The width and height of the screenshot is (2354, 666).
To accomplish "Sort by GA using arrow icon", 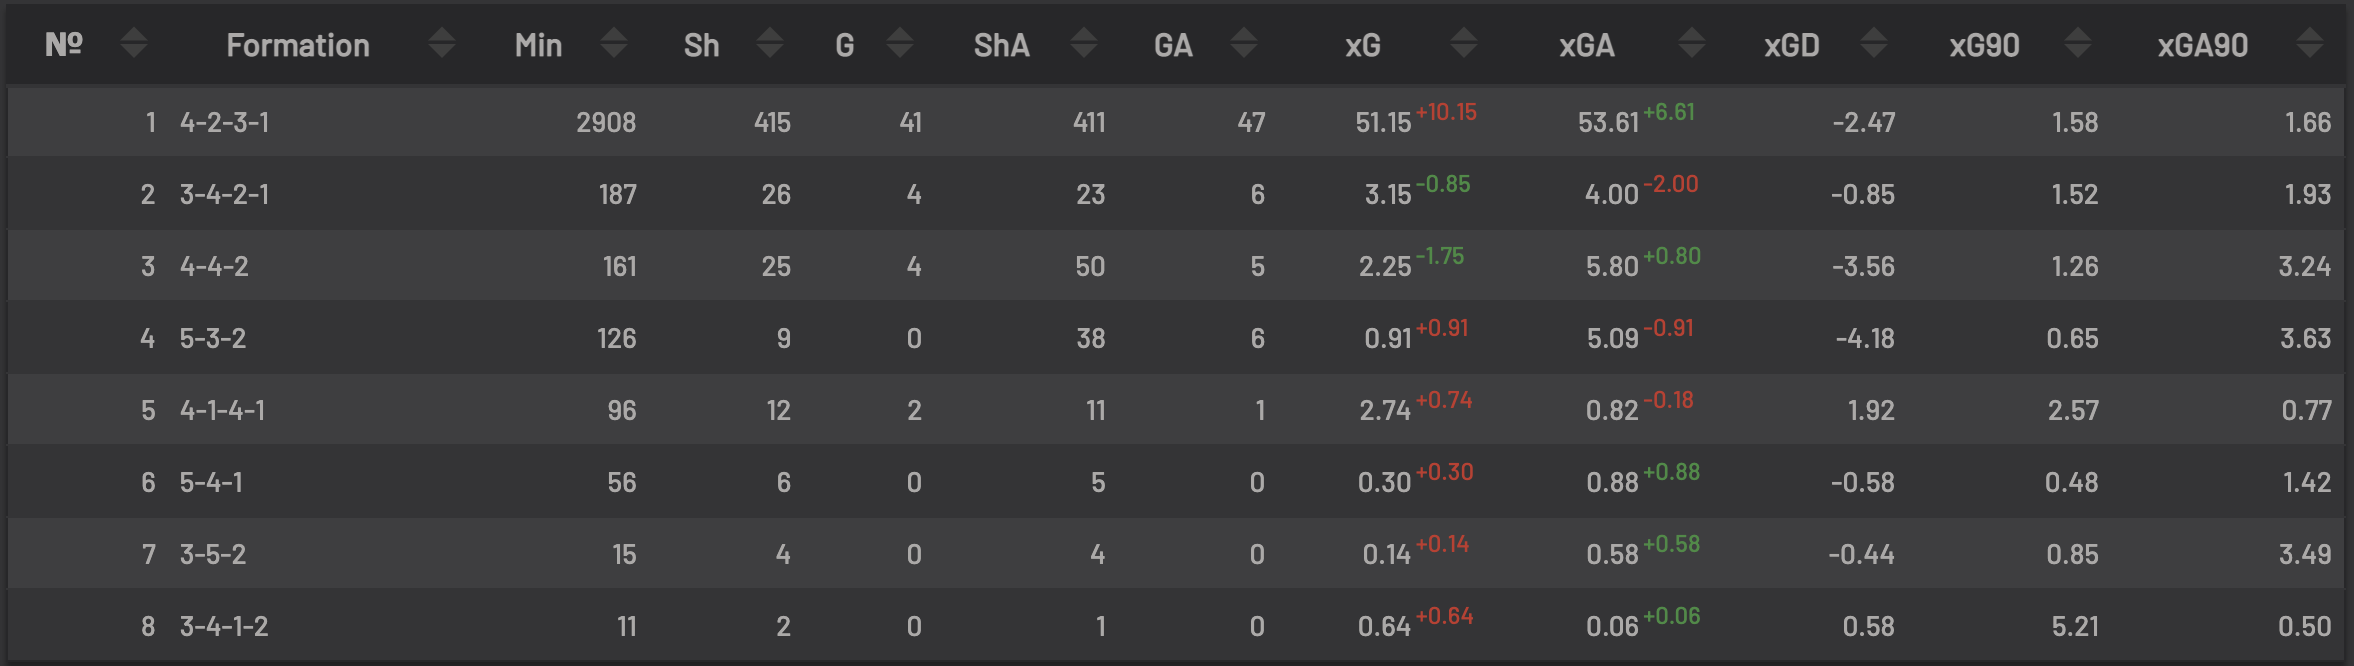I will pos(1244,43).
